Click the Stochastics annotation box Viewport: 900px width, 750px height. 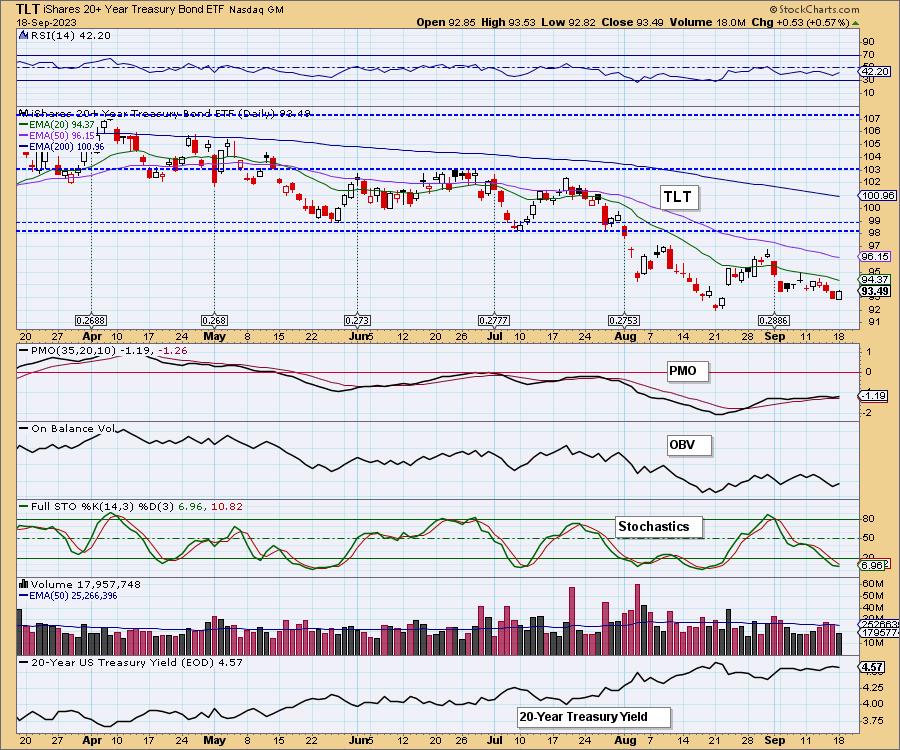point(658,526)
